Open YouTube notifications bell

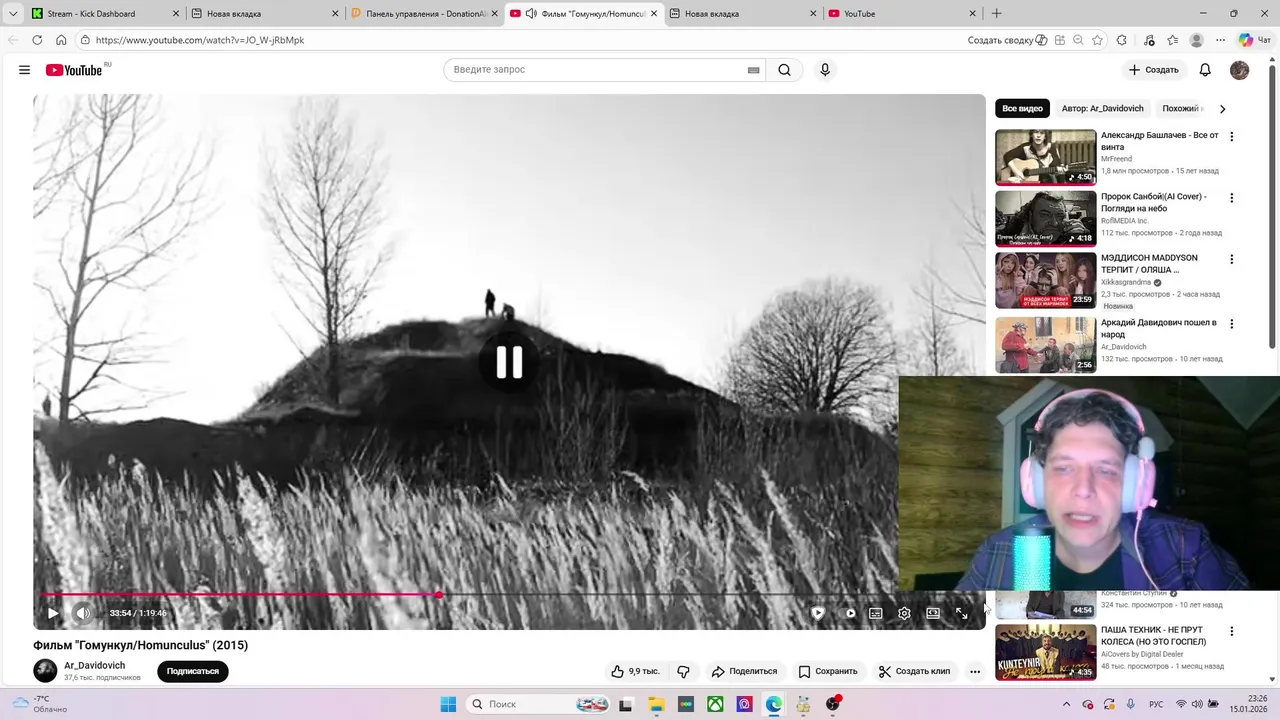coord(1205,70)
